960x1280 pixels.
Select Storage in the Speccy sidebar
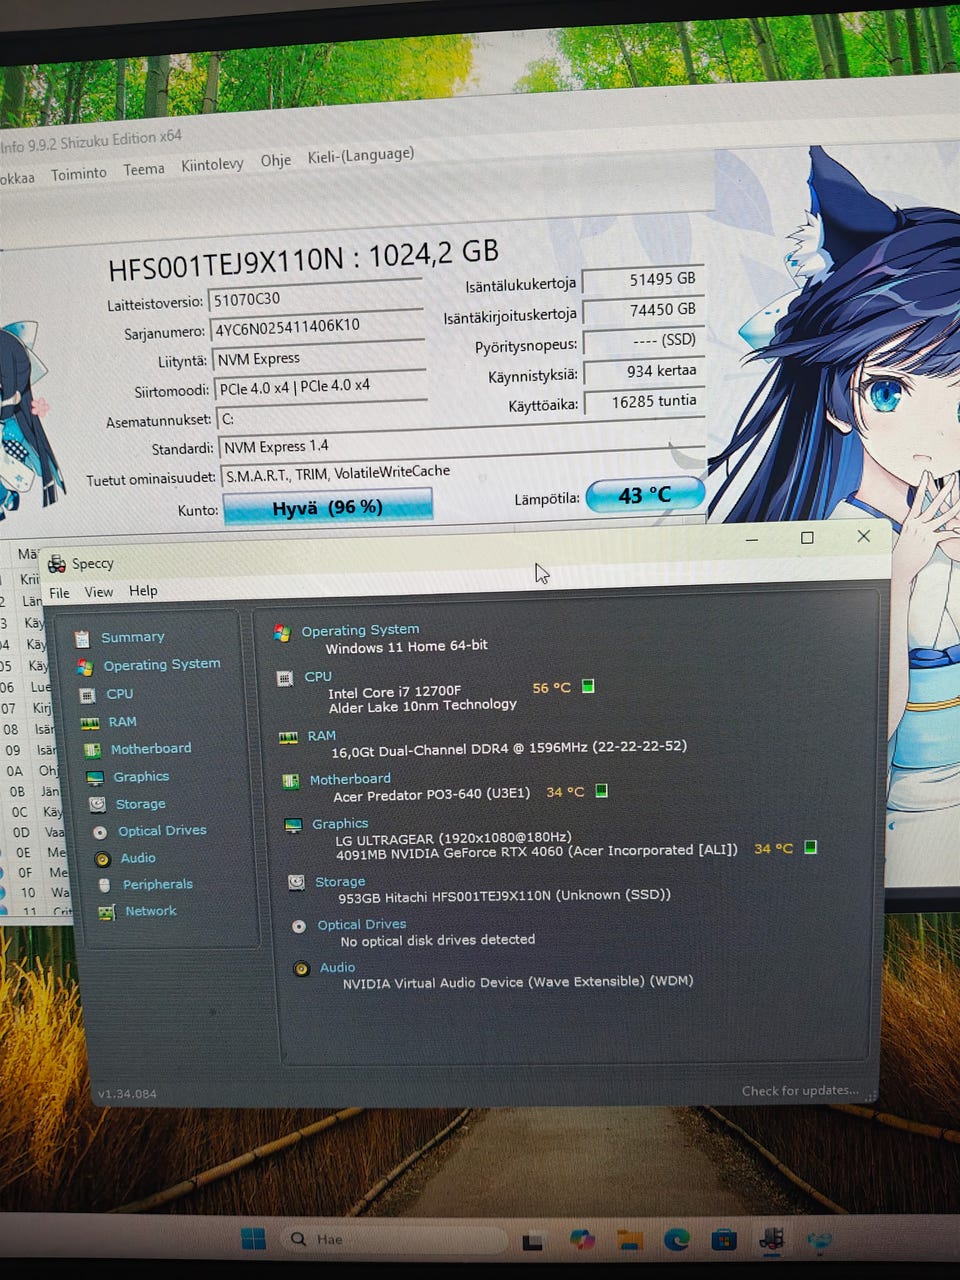(x=140, y=803)
